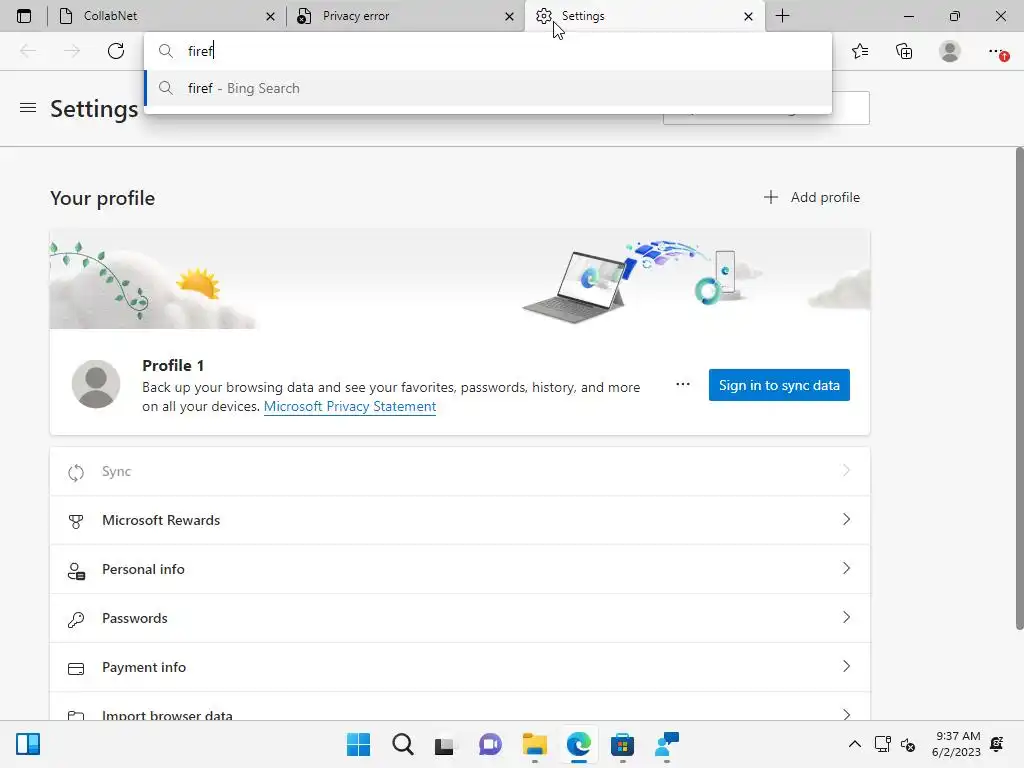Refresh the current page
The height and width of the screenshot is (768, 1024).
tap(116, 51)
